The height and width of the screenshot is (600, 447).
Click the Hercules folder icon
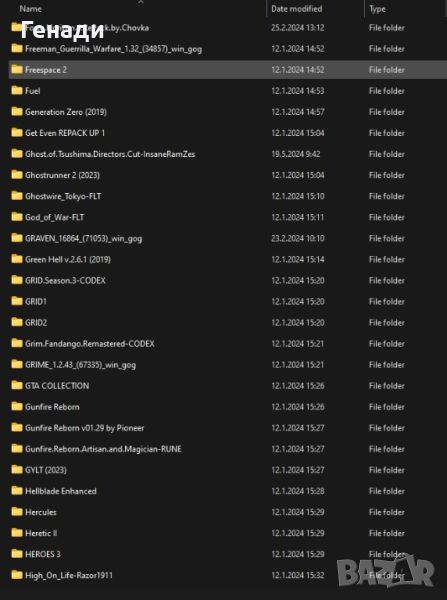pos(17,512)
